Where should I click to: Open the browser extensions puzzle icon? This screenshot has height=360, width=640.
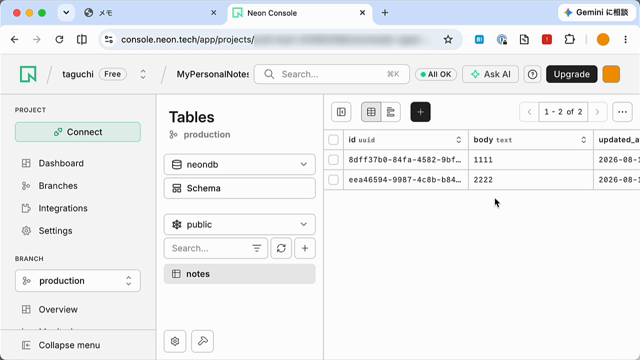569,40
